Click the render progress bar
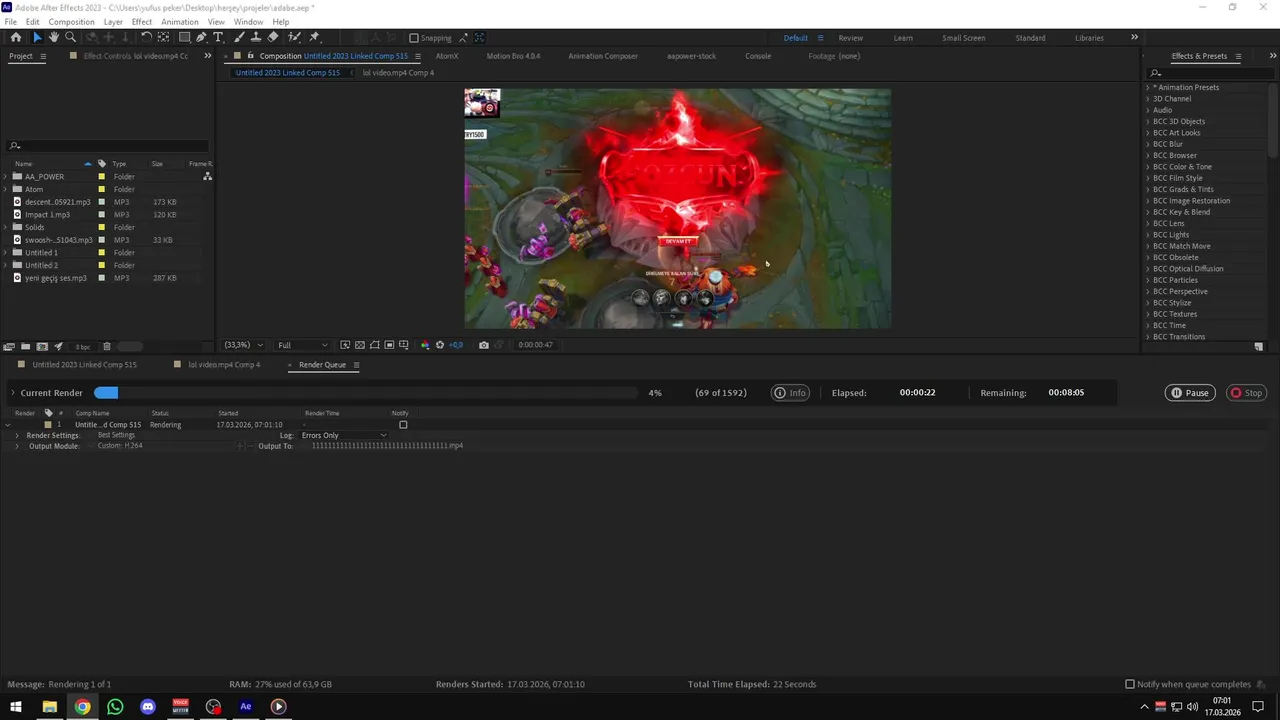1280x720 pixels. [x=365, y=393]
